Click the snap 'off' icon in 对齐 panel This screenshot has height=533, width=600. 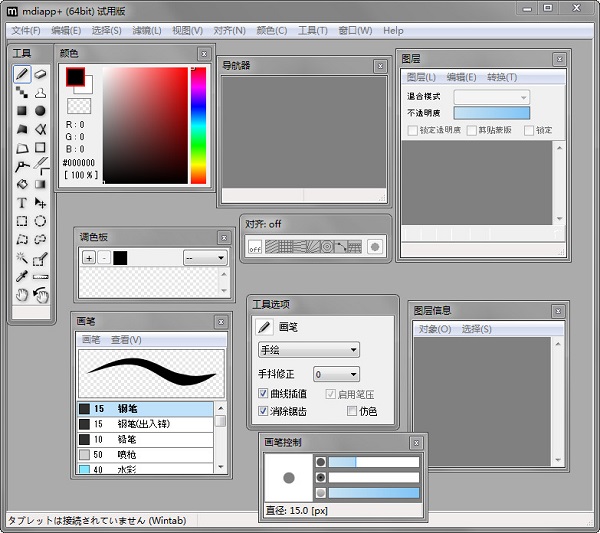254,246
